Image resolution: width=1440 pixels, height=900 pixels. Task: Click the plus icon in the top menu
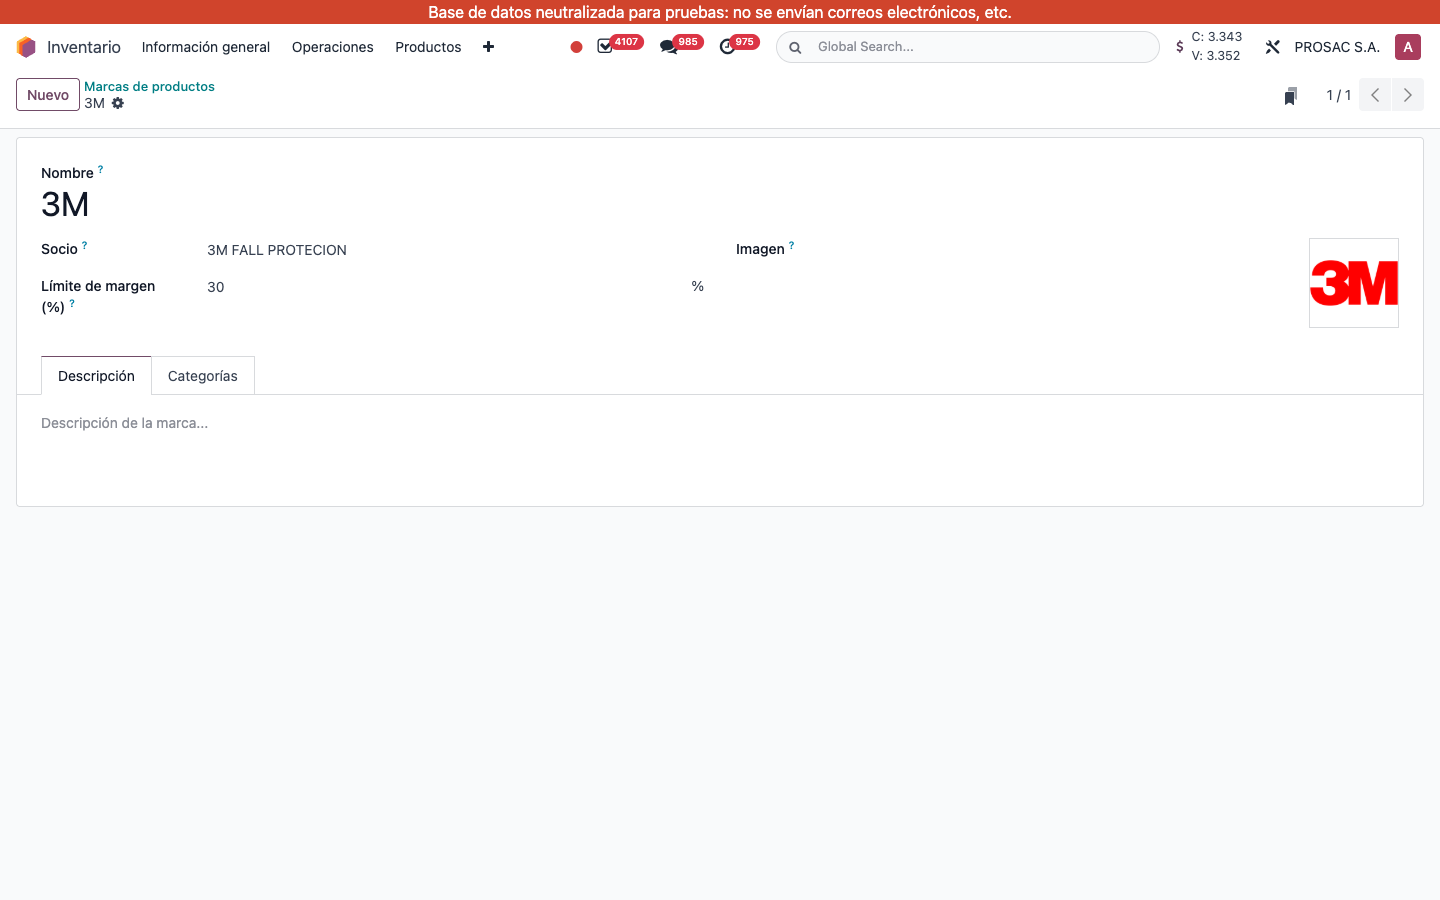(x=488, y=47)
